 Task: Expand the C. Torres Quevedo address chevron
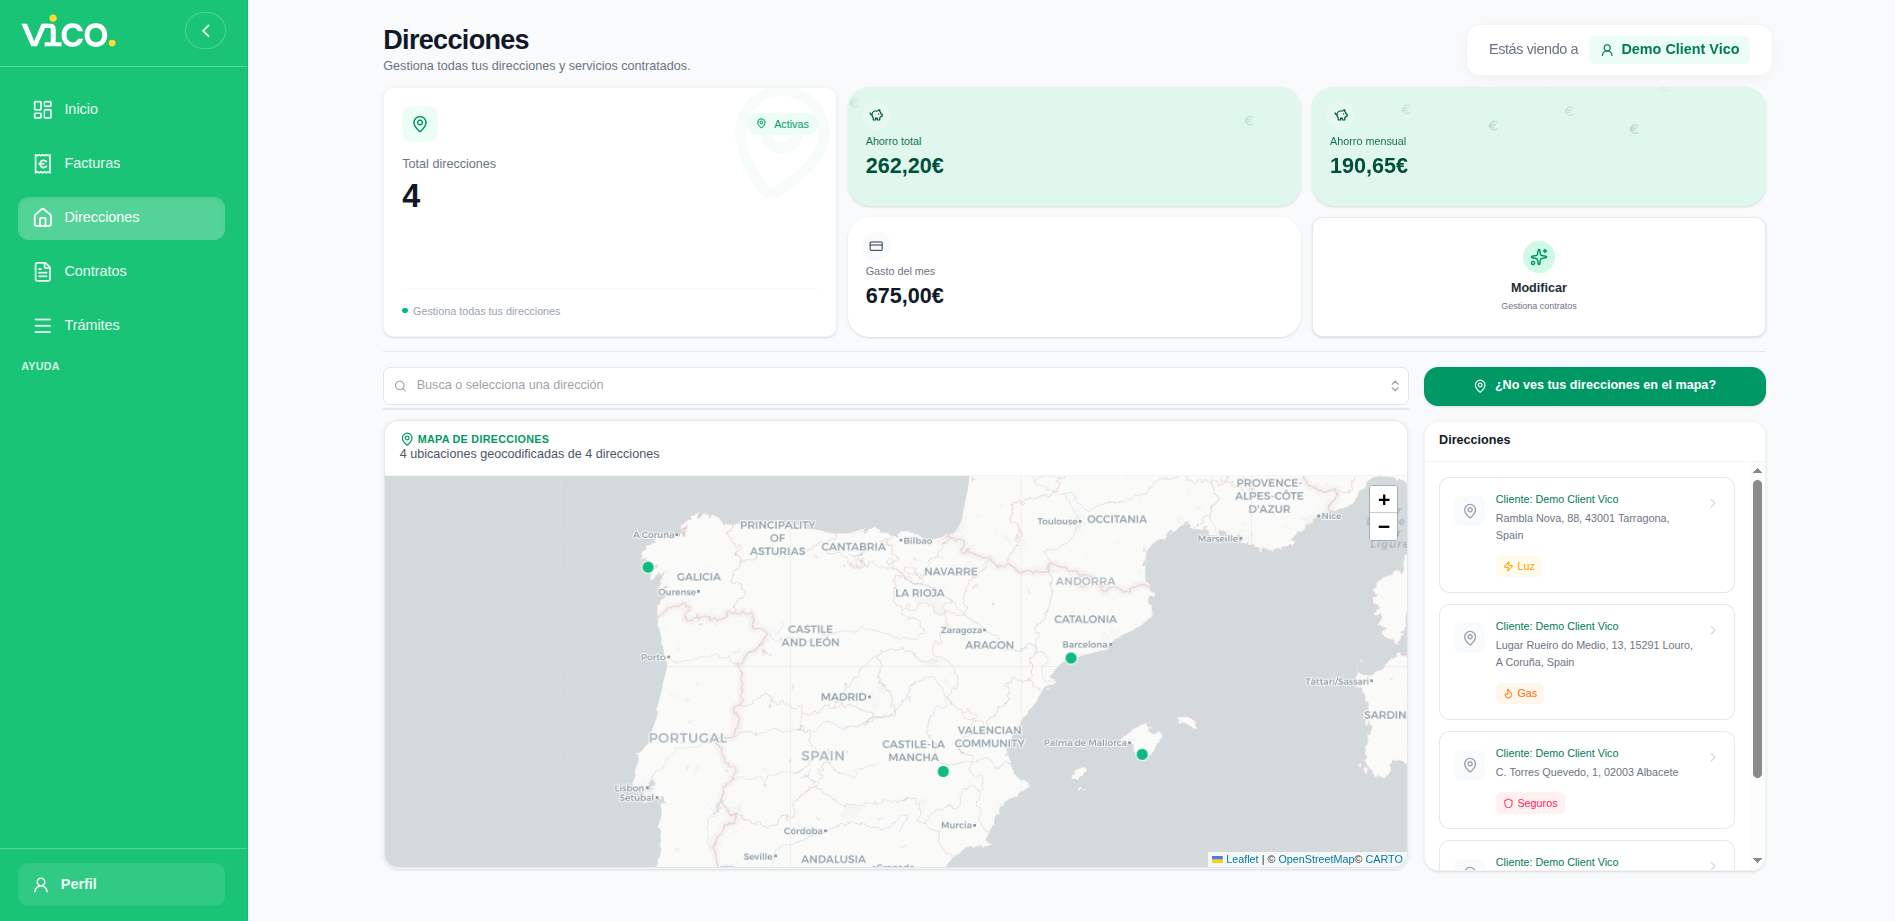click(x=1713, y=757)
